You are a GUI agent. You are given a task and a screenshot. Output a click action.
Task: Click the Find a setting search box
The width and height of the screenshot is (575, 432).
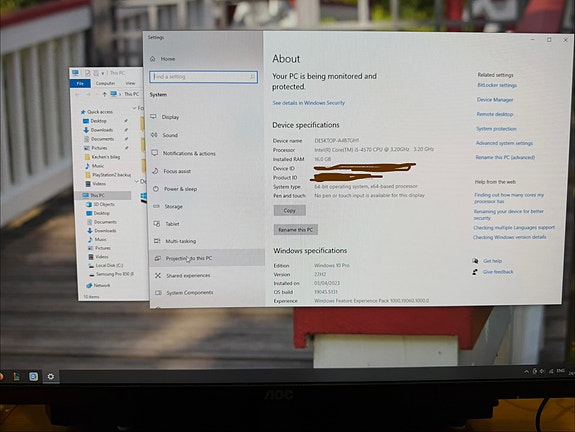coord(203,77)
